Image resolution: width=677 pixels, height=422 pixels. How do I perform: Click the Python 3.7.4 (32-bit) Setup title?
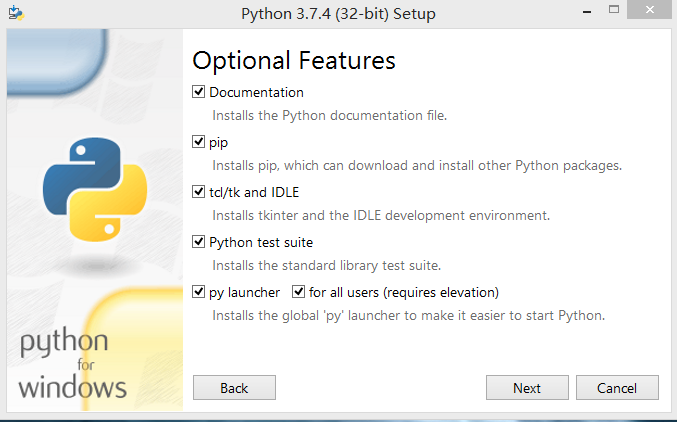tap(338, 14)
